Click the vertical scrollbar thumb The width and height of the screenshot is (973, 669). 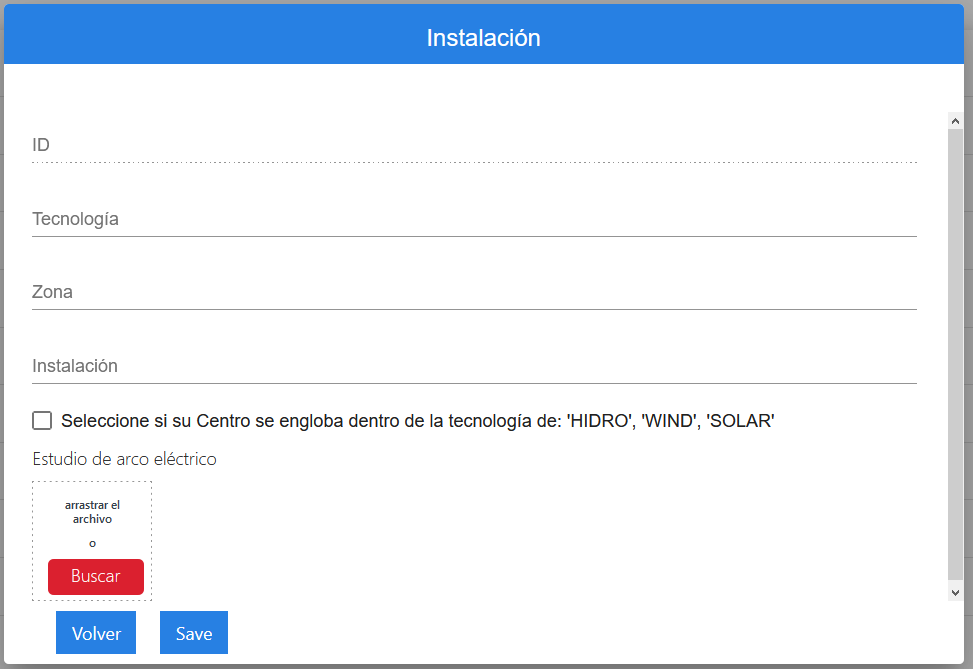[955, 350]
